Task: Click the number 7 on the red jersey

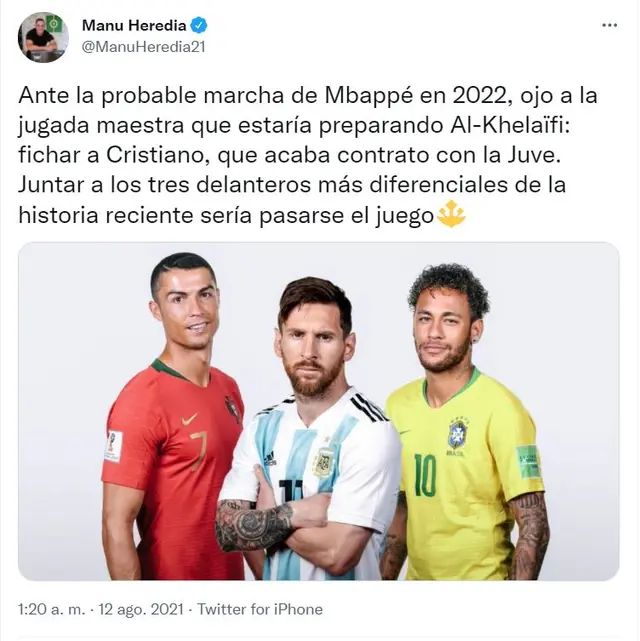Action: pos(199,449)
